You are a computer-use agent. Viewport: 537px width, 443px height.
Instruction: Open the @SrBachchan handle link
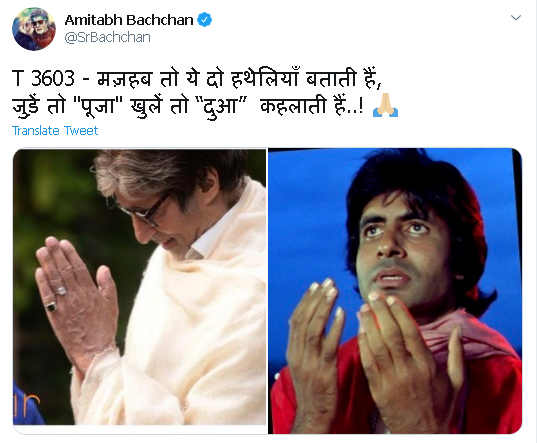coord(107,37)
